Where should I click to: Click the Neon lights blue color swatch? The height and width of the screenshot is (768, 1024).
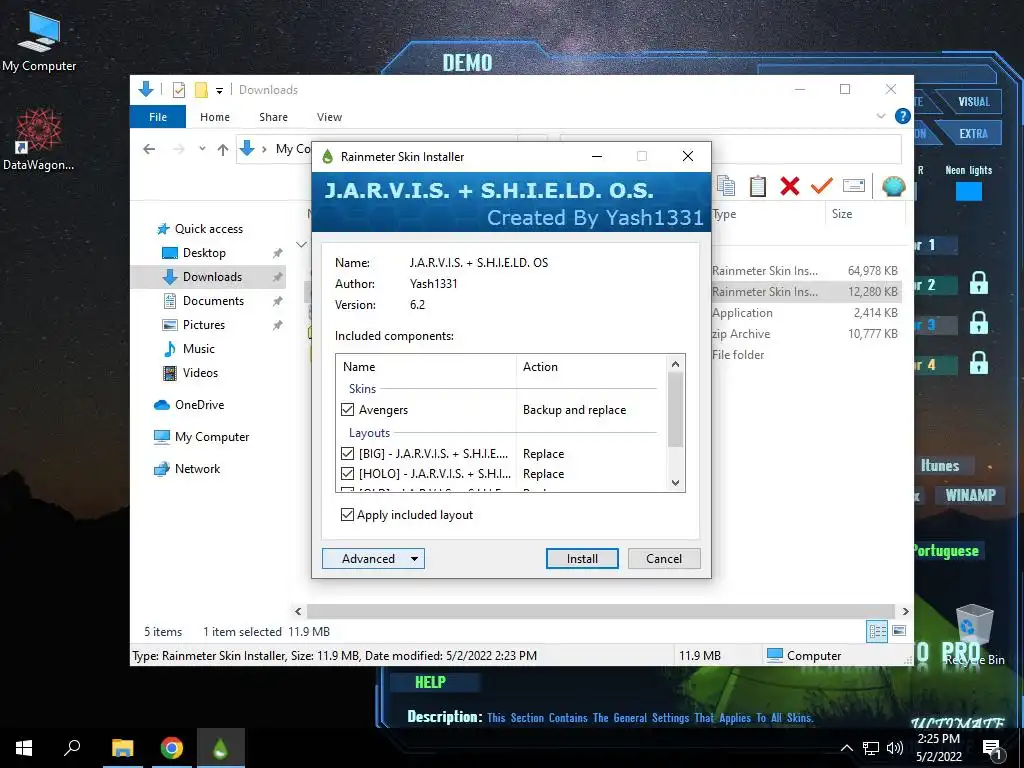coord(968,191)
